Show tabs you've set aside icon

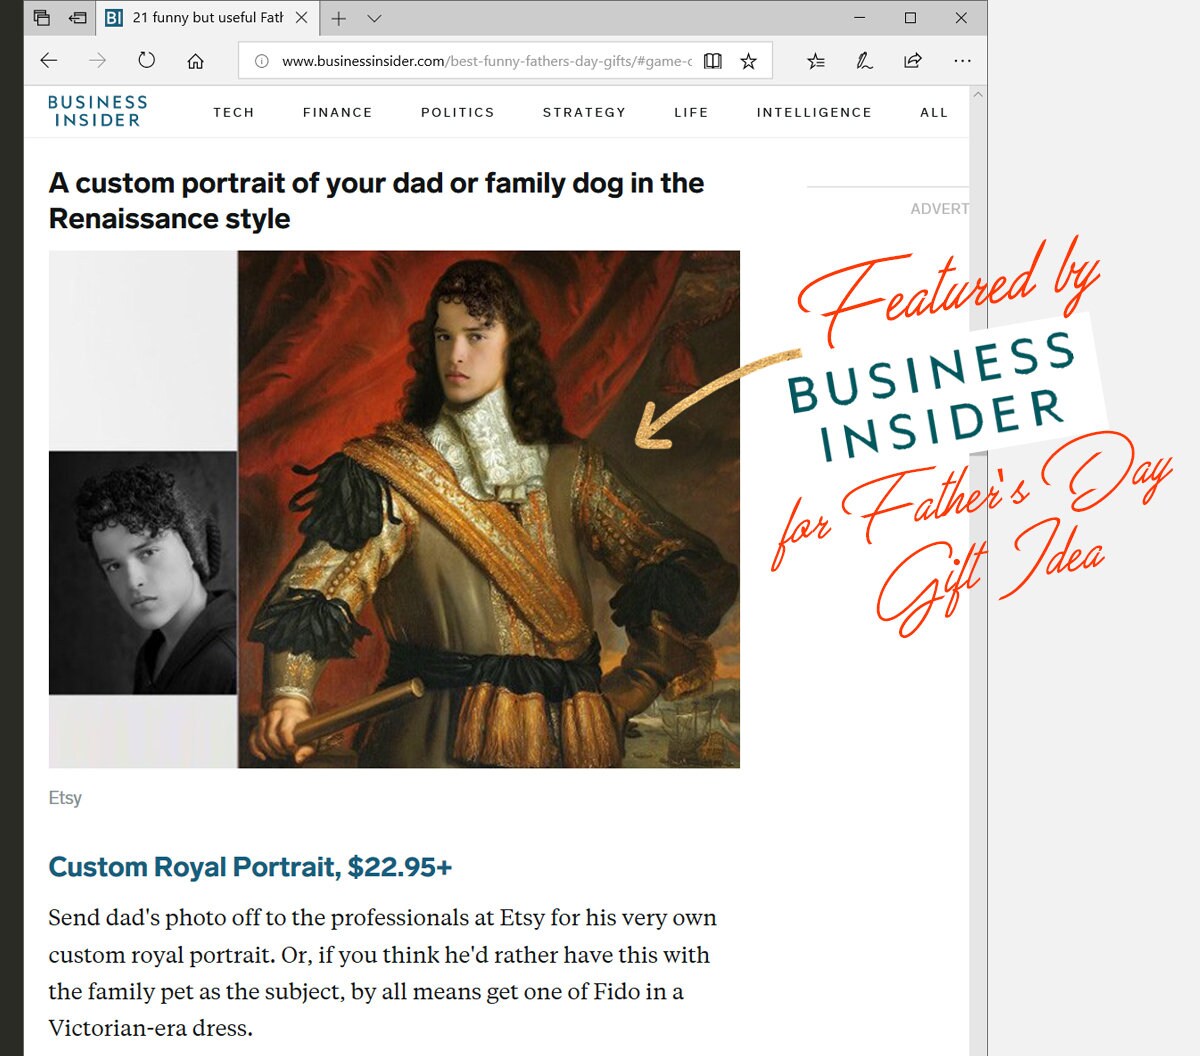pyautogui.click(x=42, y=18)
